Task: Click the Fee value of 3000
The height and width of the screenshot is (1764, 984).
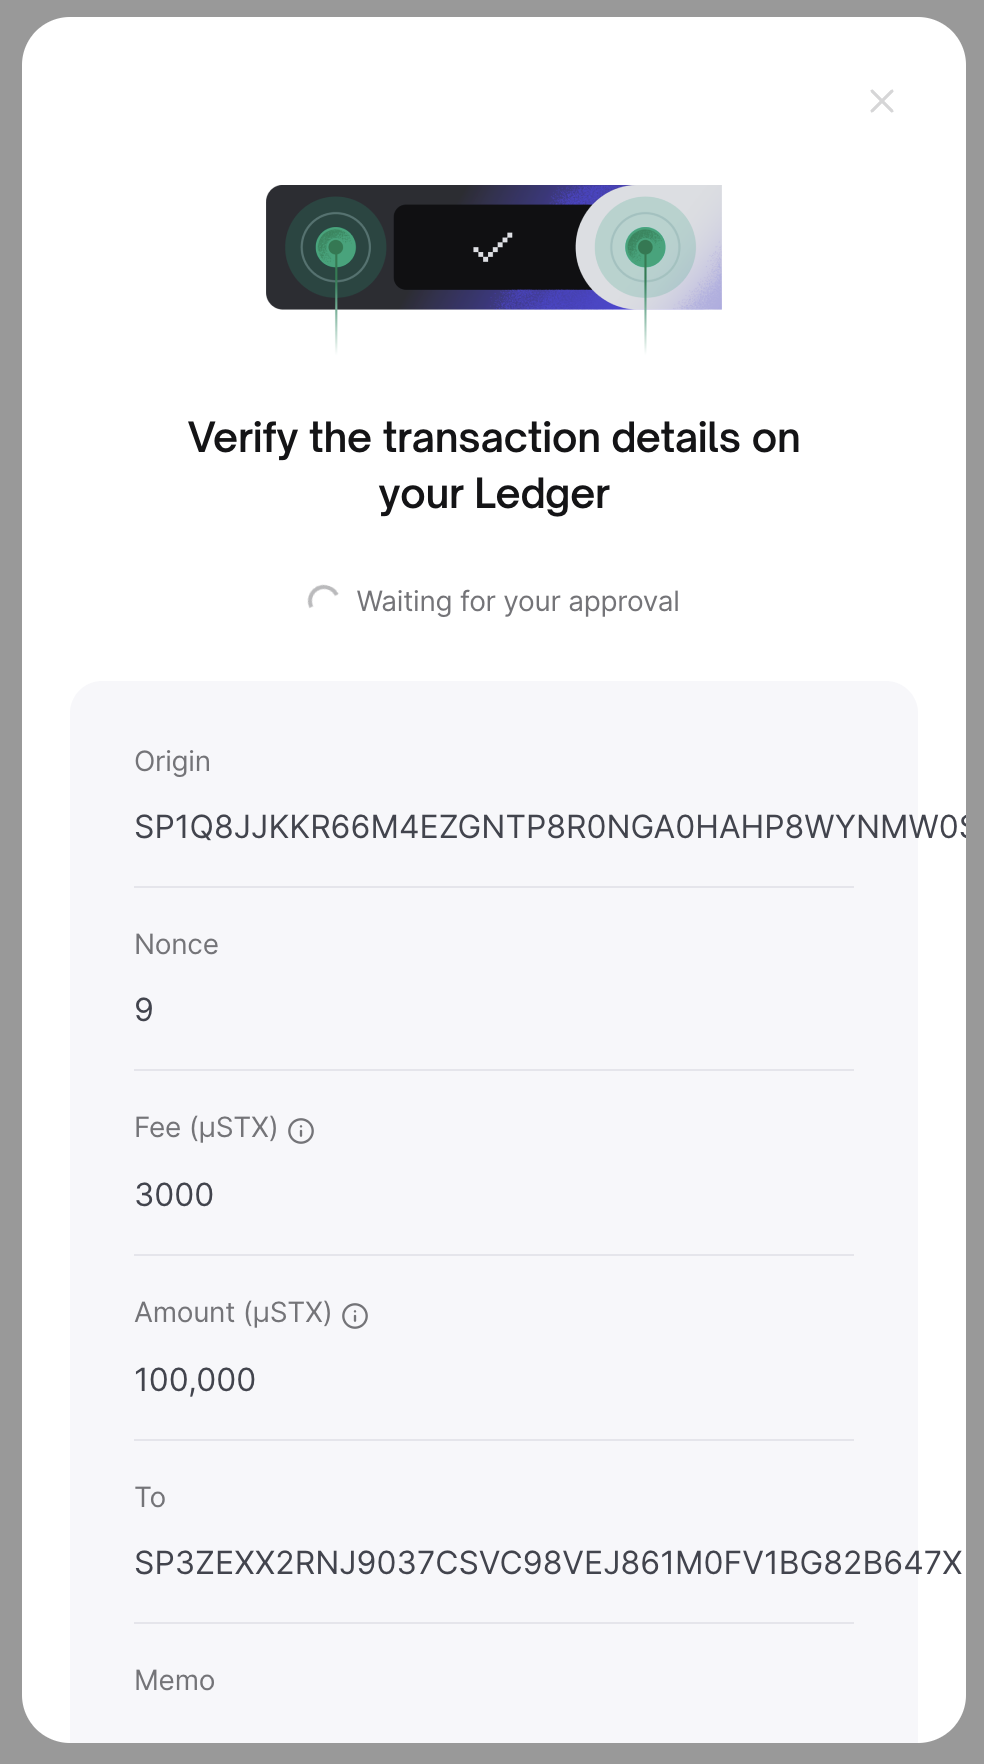Action: click(x=173, y=1194)
